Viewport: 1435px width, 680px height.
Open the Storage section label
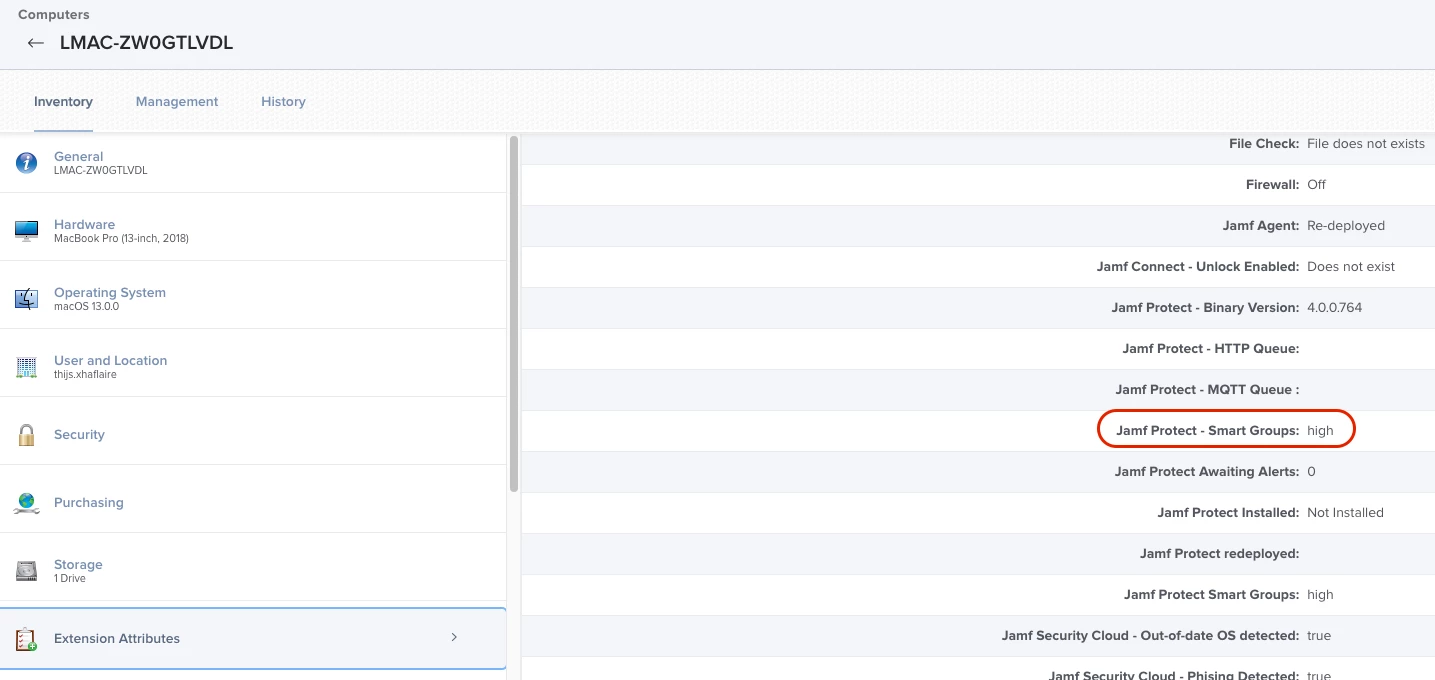tap(78, 564)
